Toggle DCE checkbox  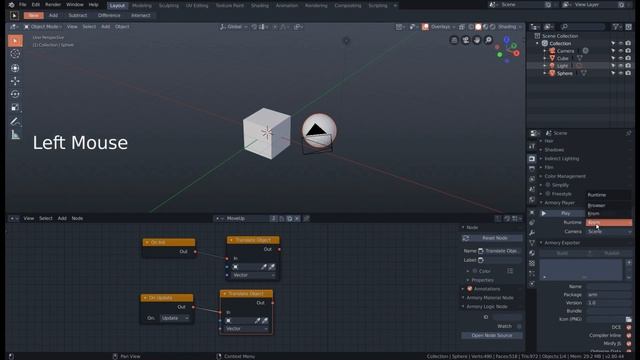629,327
